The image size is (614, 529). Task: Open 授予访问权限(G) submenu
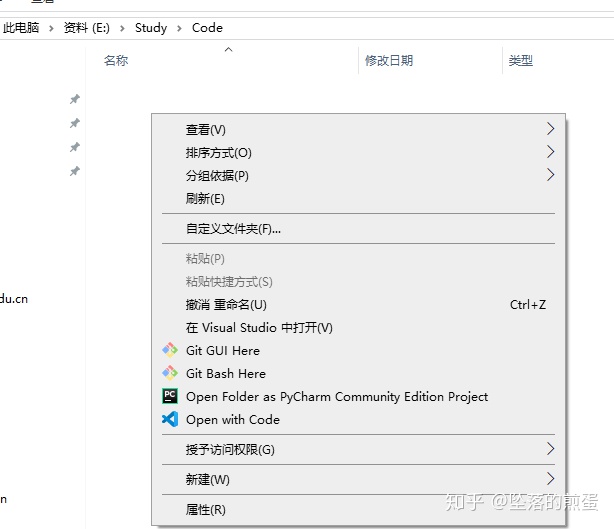(358, 450)
